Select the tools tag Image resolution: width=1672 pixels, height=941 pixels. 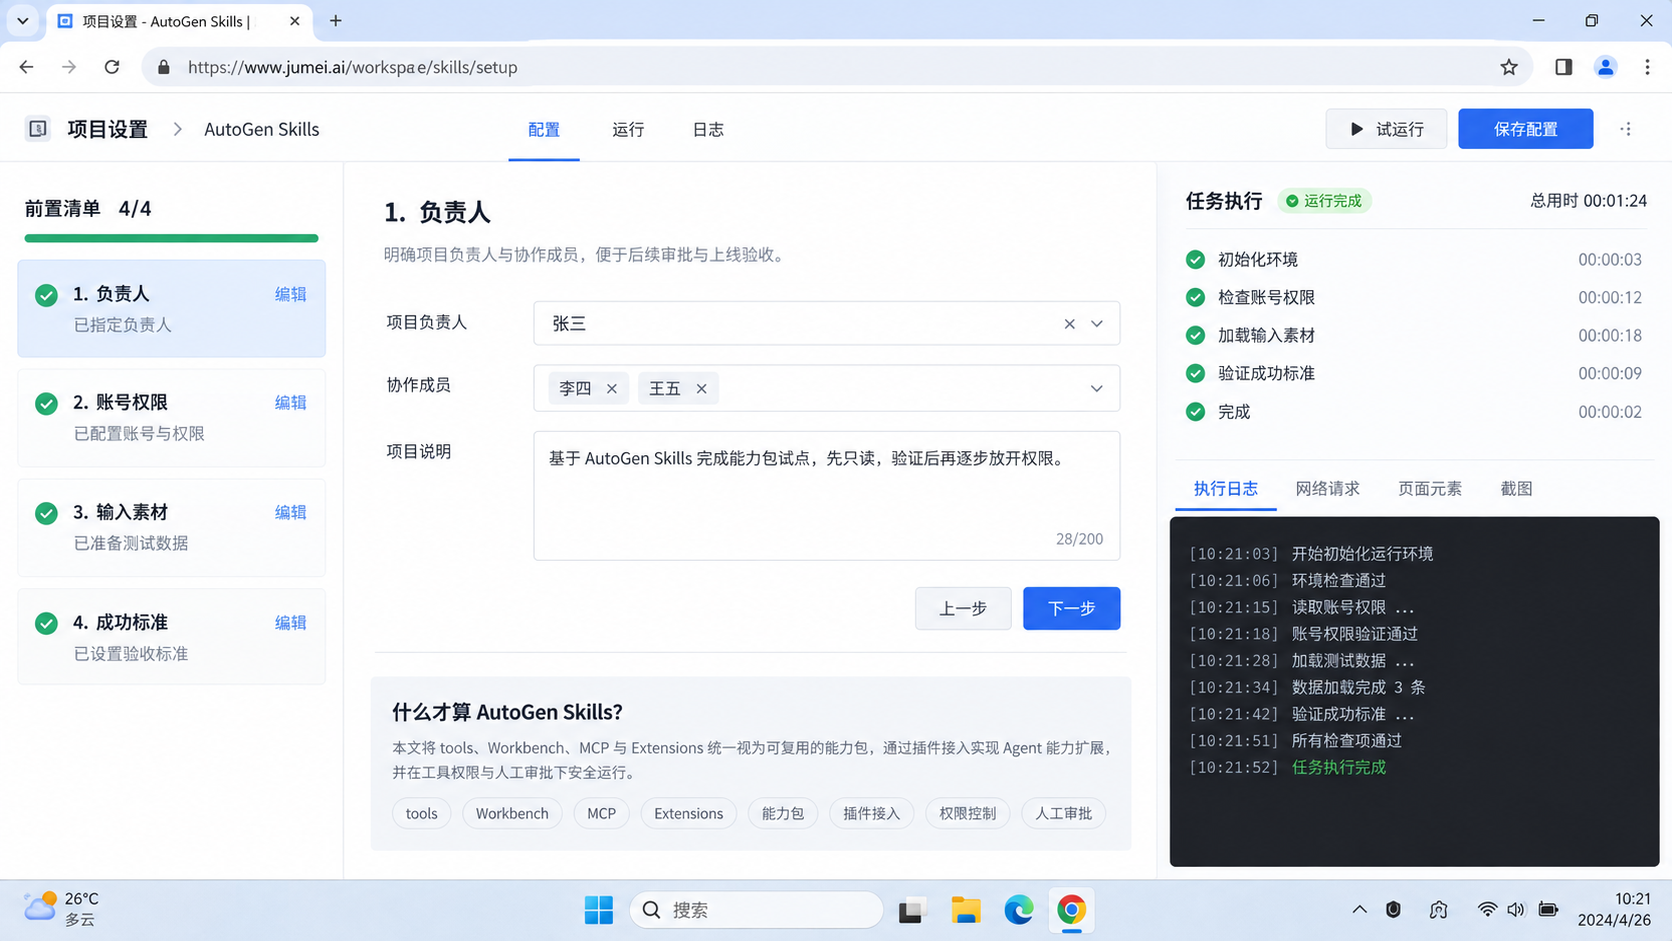(421, 813)
